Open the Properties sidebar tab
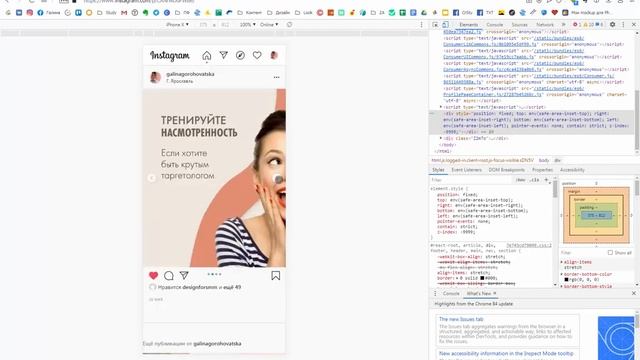The width and height of the screenshot is (640, 360). [542, 170]
